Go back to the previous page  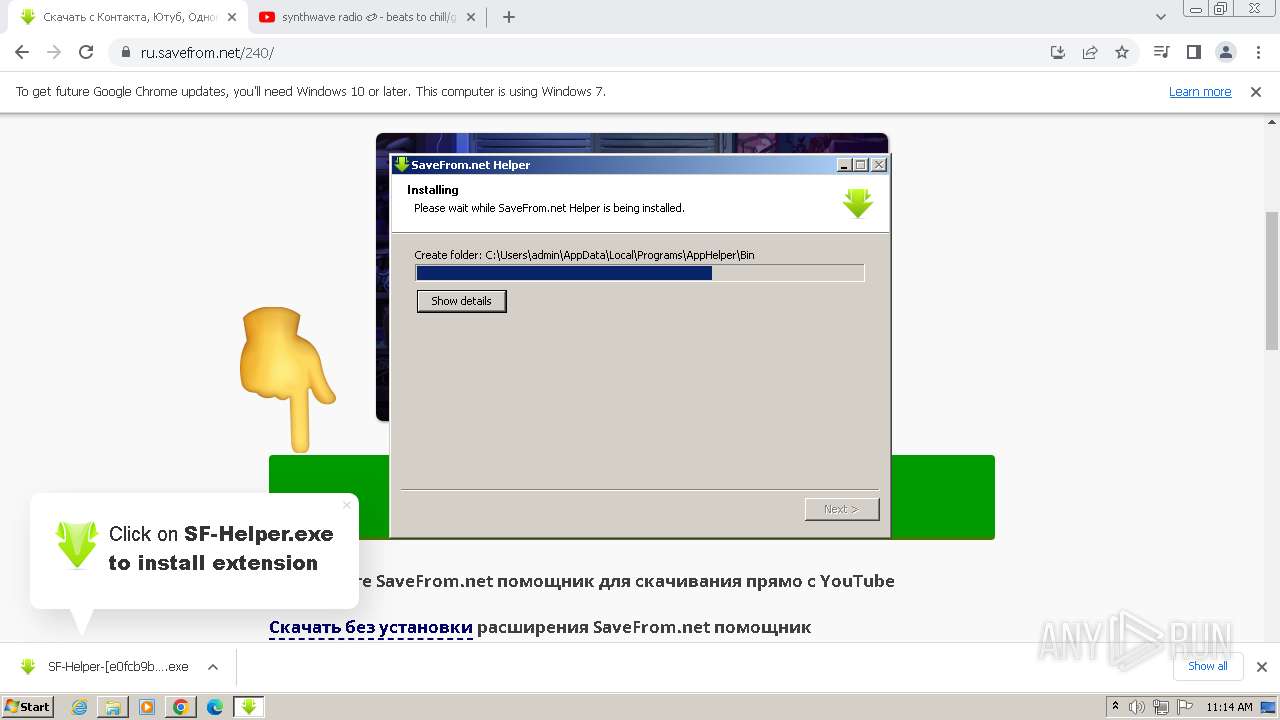(22, 52)
